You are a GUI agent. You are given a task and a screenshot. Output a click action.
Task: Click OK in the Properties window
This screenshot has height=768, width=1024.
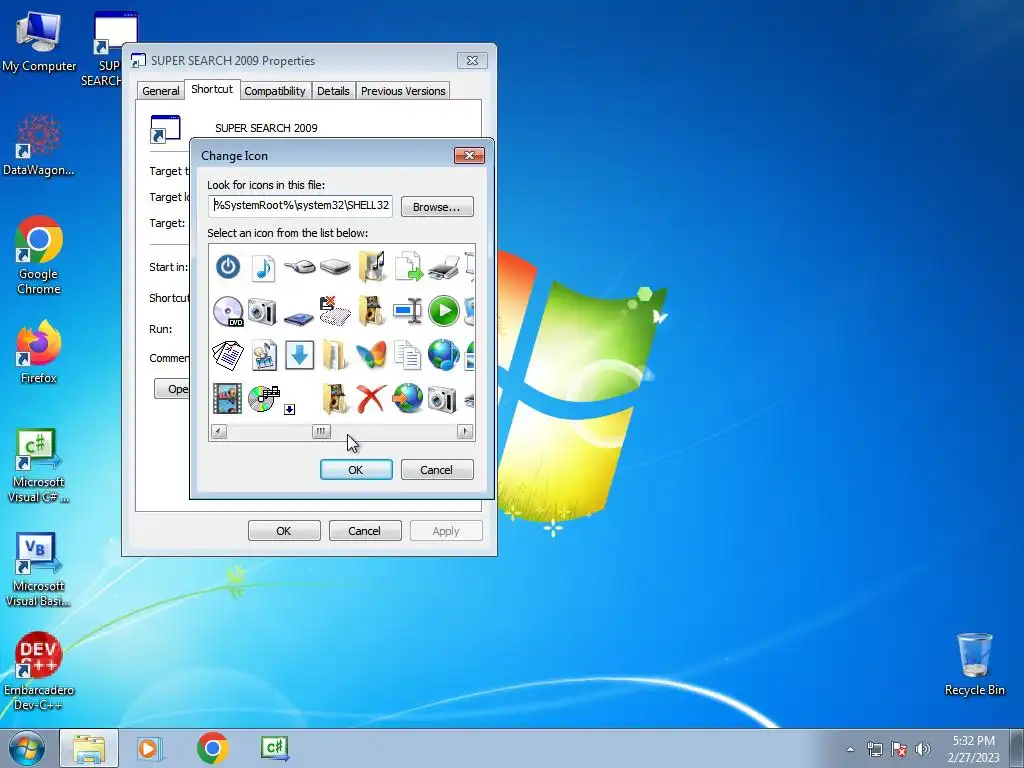click(284, 531)
